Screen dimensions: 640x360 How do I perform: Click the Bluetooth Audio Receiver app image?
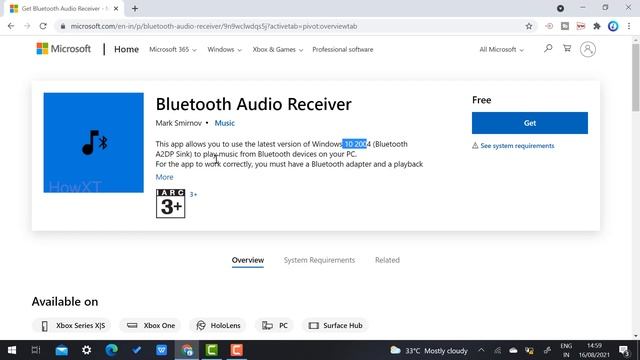click(x=93, y=142)
